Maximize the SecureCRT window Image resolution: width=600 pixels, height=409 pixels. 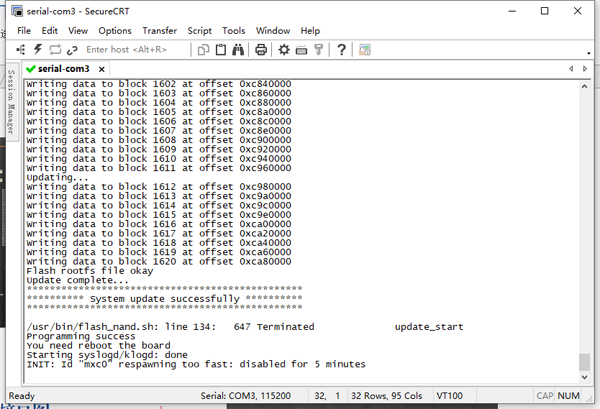pyautogui.click(x=545, y=11)
